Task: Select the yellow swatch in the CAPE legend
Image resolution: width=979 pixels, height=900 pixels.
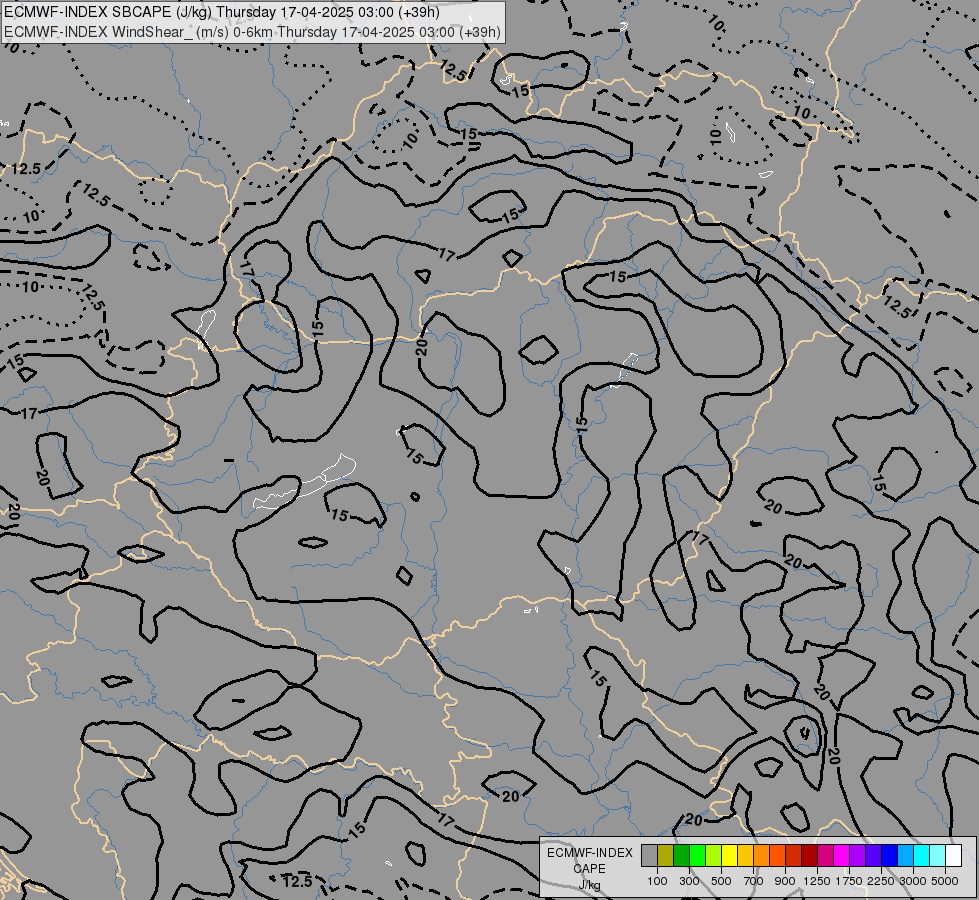Action: (729, 855)
